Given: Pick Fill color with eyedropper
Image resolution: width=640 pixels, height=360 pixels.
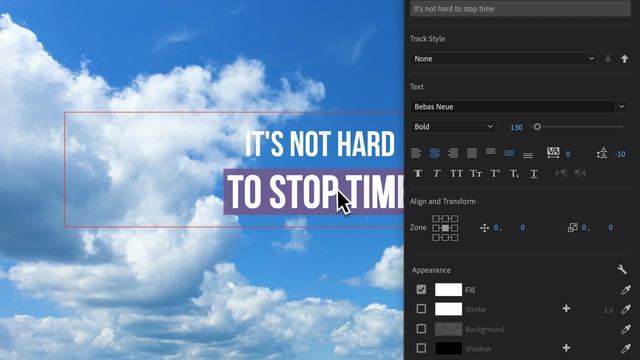Looking at the screenshot, I should [626, 290].
